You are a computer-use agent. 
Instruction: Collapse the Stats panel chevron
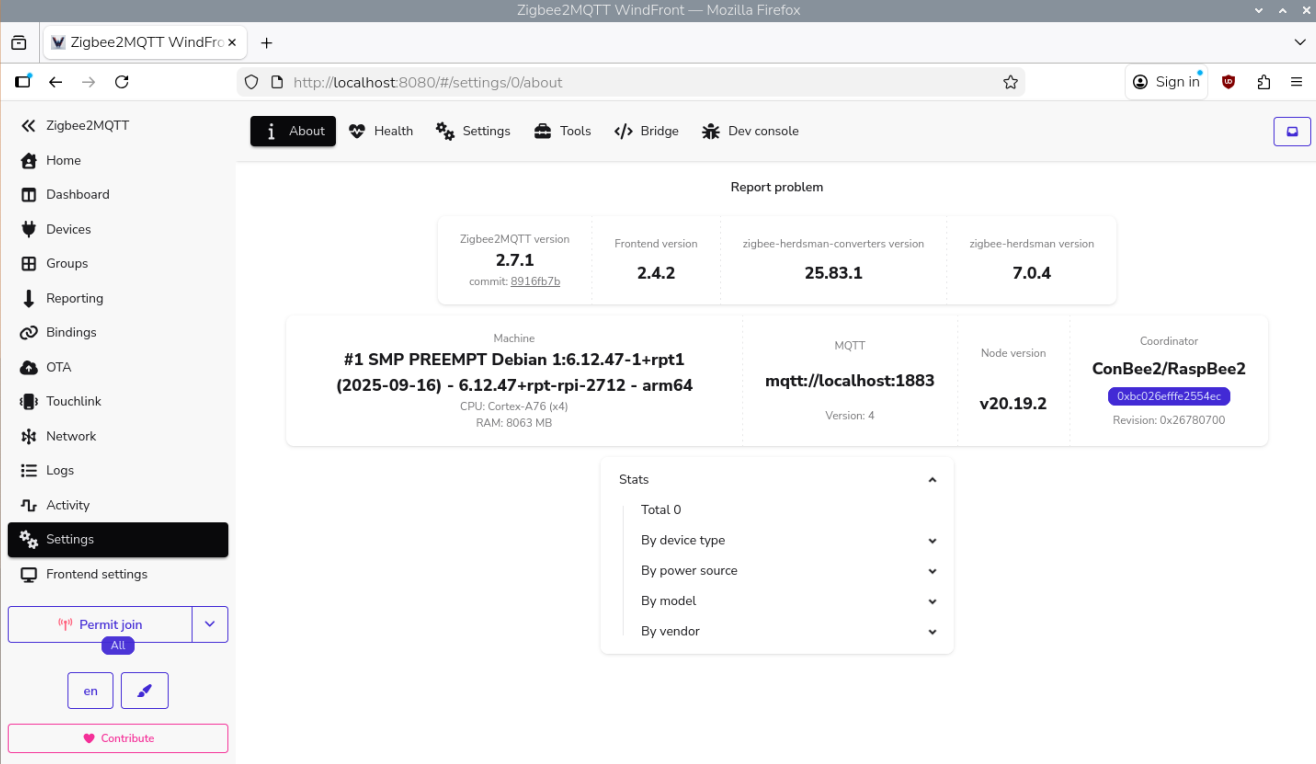tap(932, 479)
